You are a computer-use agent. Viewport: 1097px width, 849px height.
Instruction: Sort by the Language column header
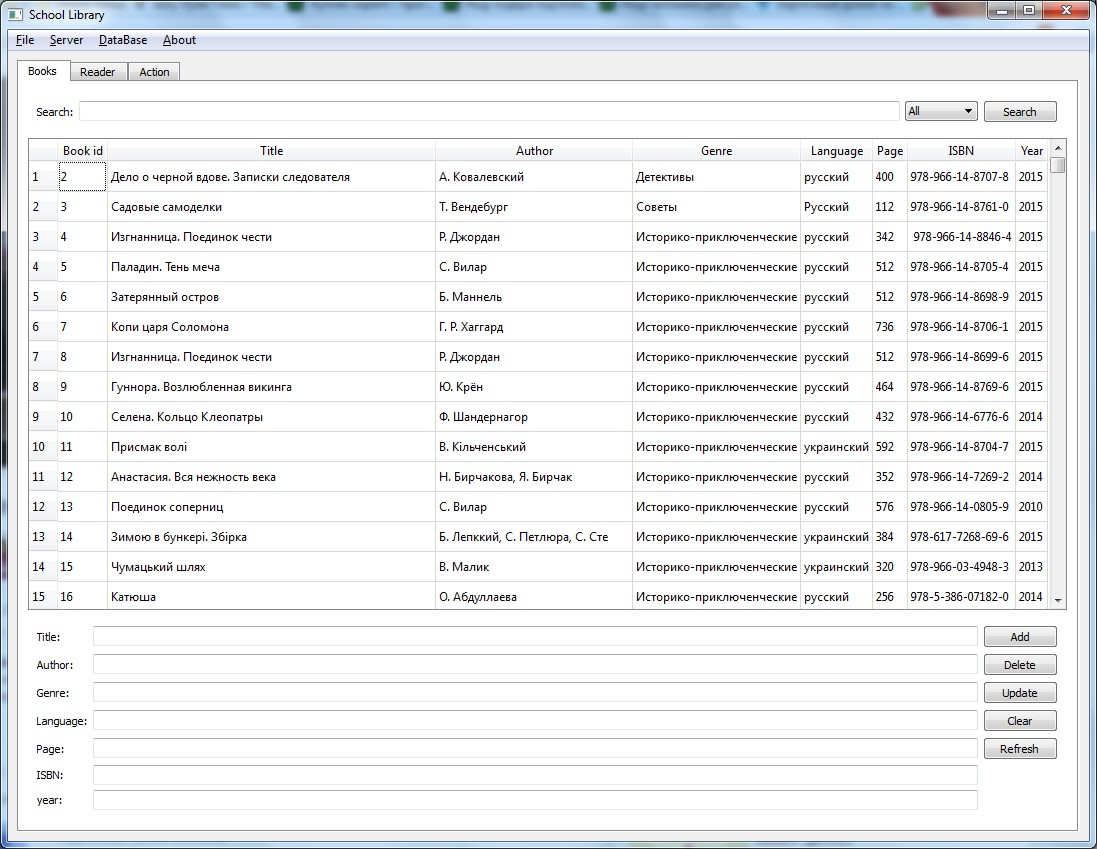(837, 150)
